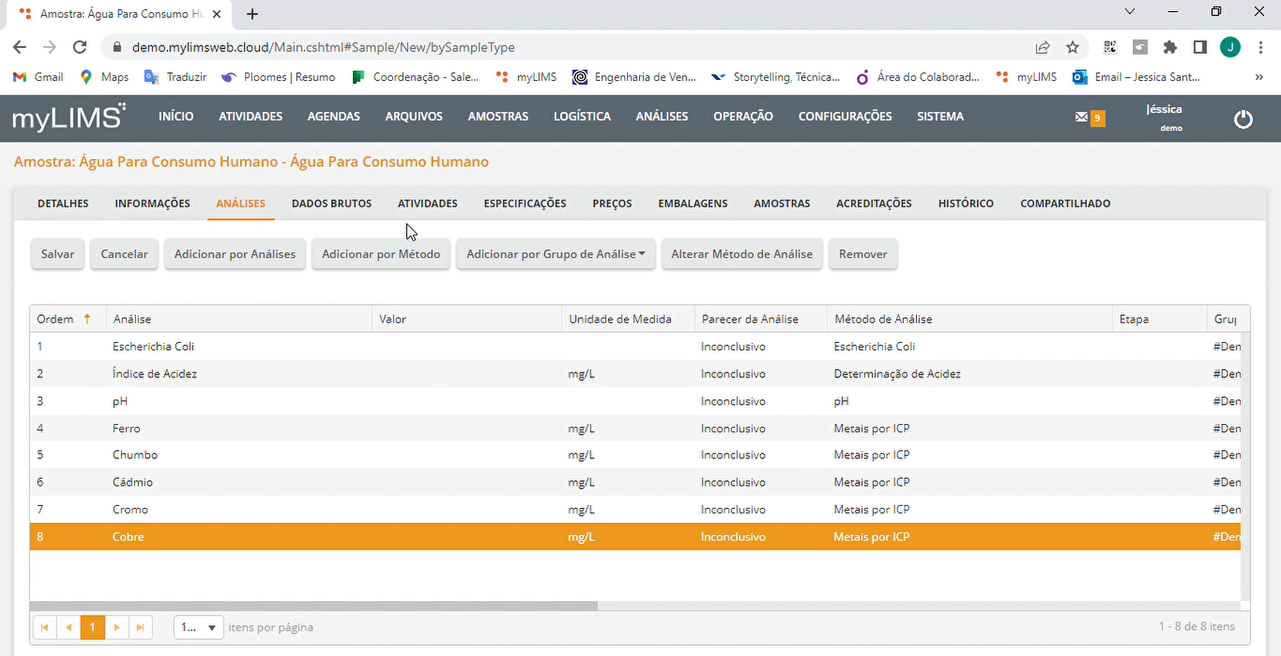The image size is (1281, 656).
Task: Open the Chrome profile J avatar
Action: click(1230, 47)
